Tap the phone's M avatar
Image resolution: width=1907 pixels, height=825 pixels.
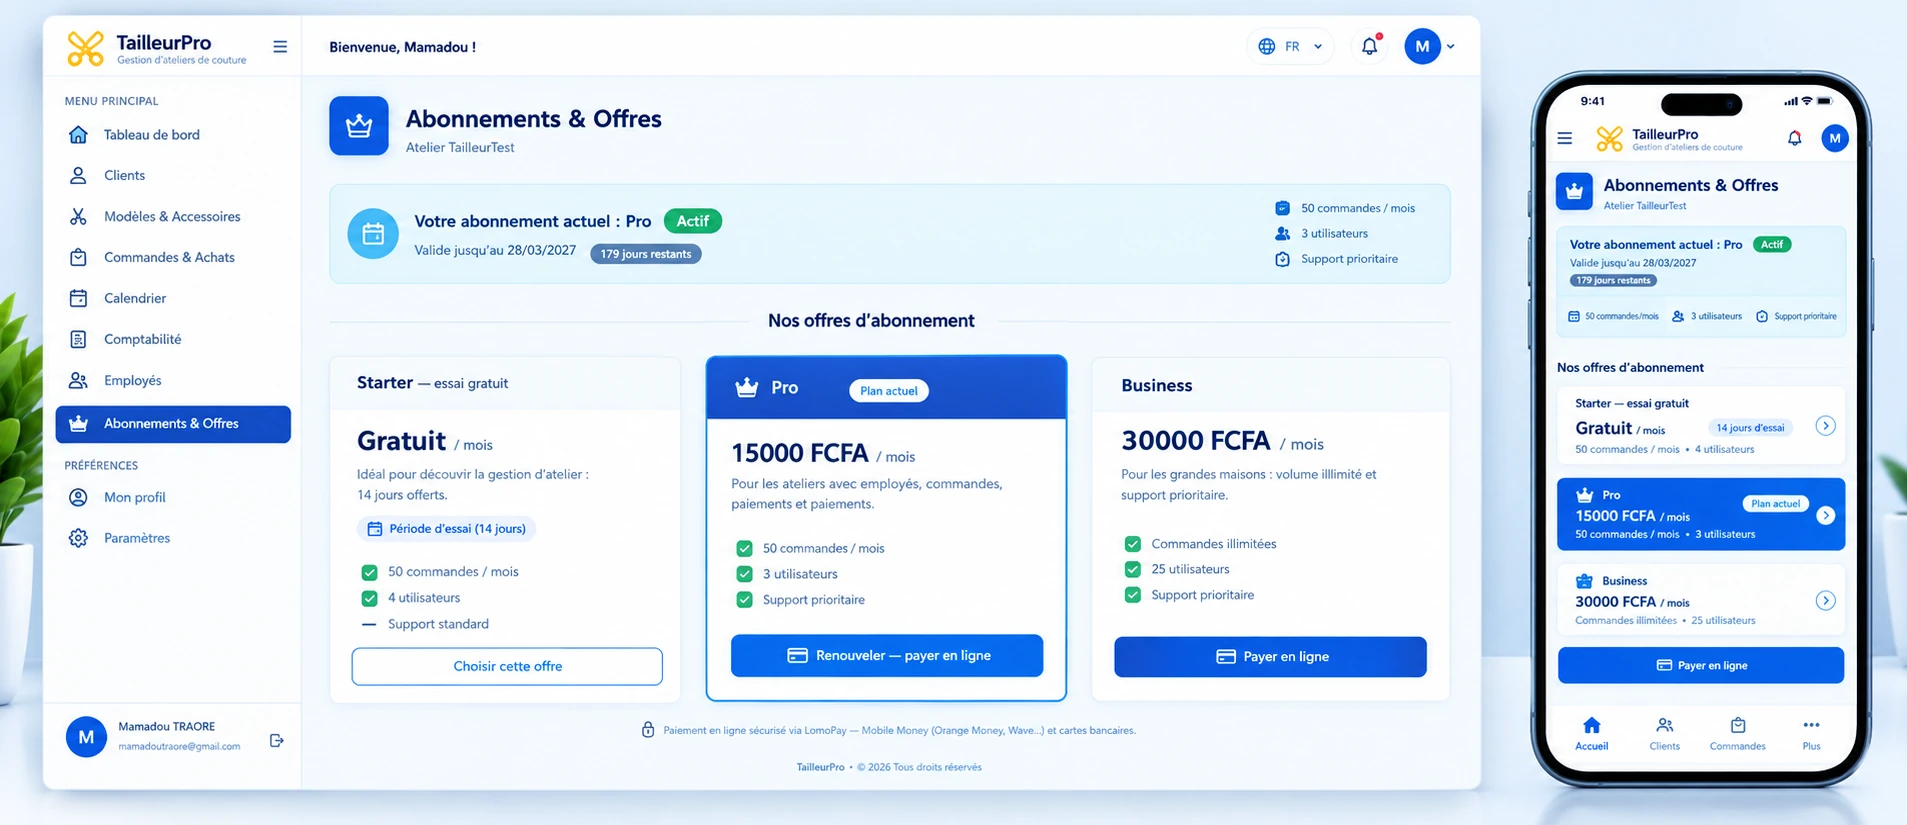pos(1835,138)
